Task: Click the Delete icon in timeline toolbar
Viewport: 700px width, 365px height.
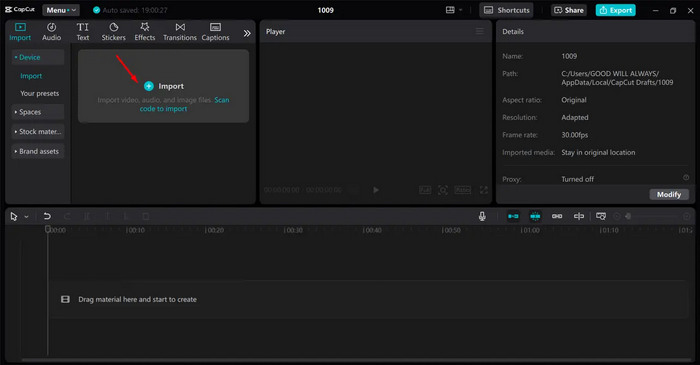Action: [146, 216]
